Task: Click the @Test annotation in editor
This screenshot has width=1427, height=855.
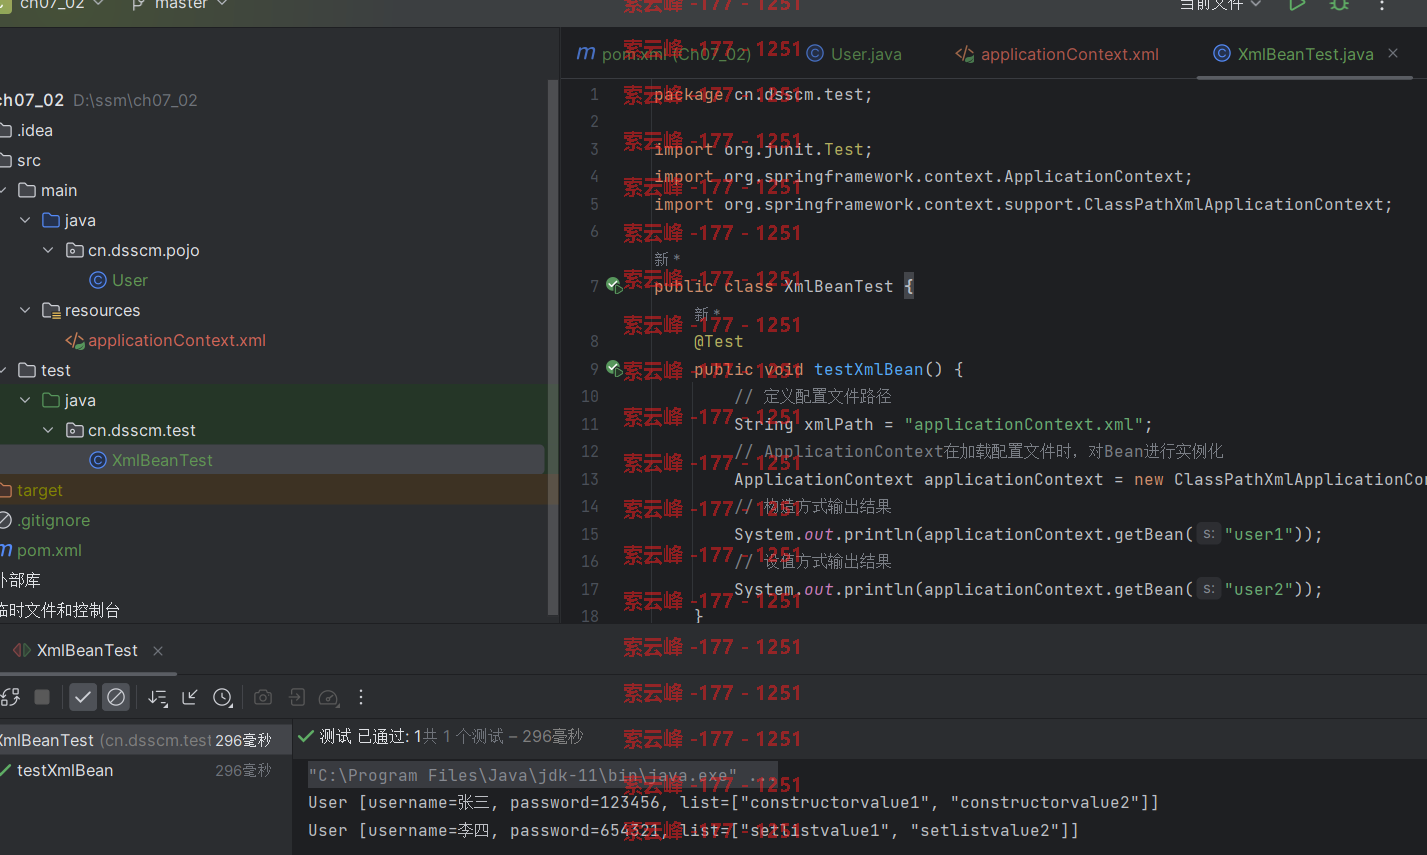Action: 718,341
